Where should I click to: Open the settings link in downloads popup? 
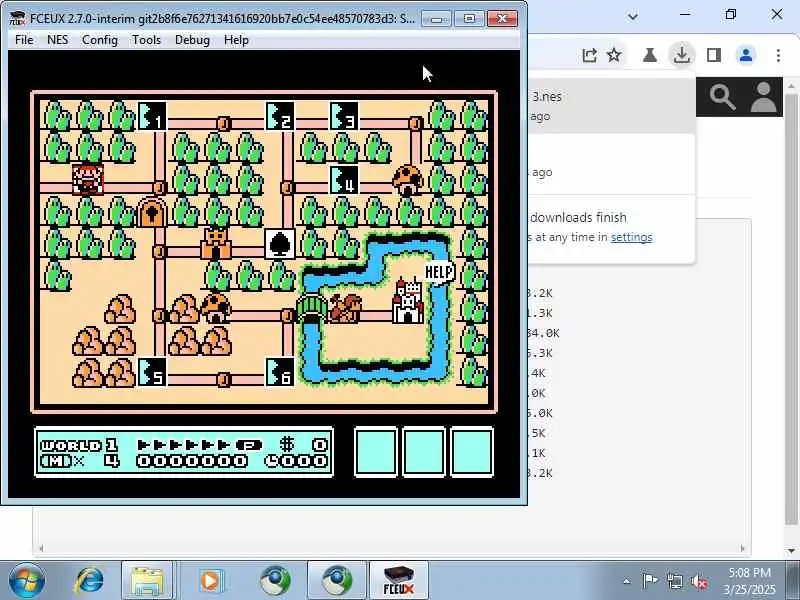pos(631,237)
